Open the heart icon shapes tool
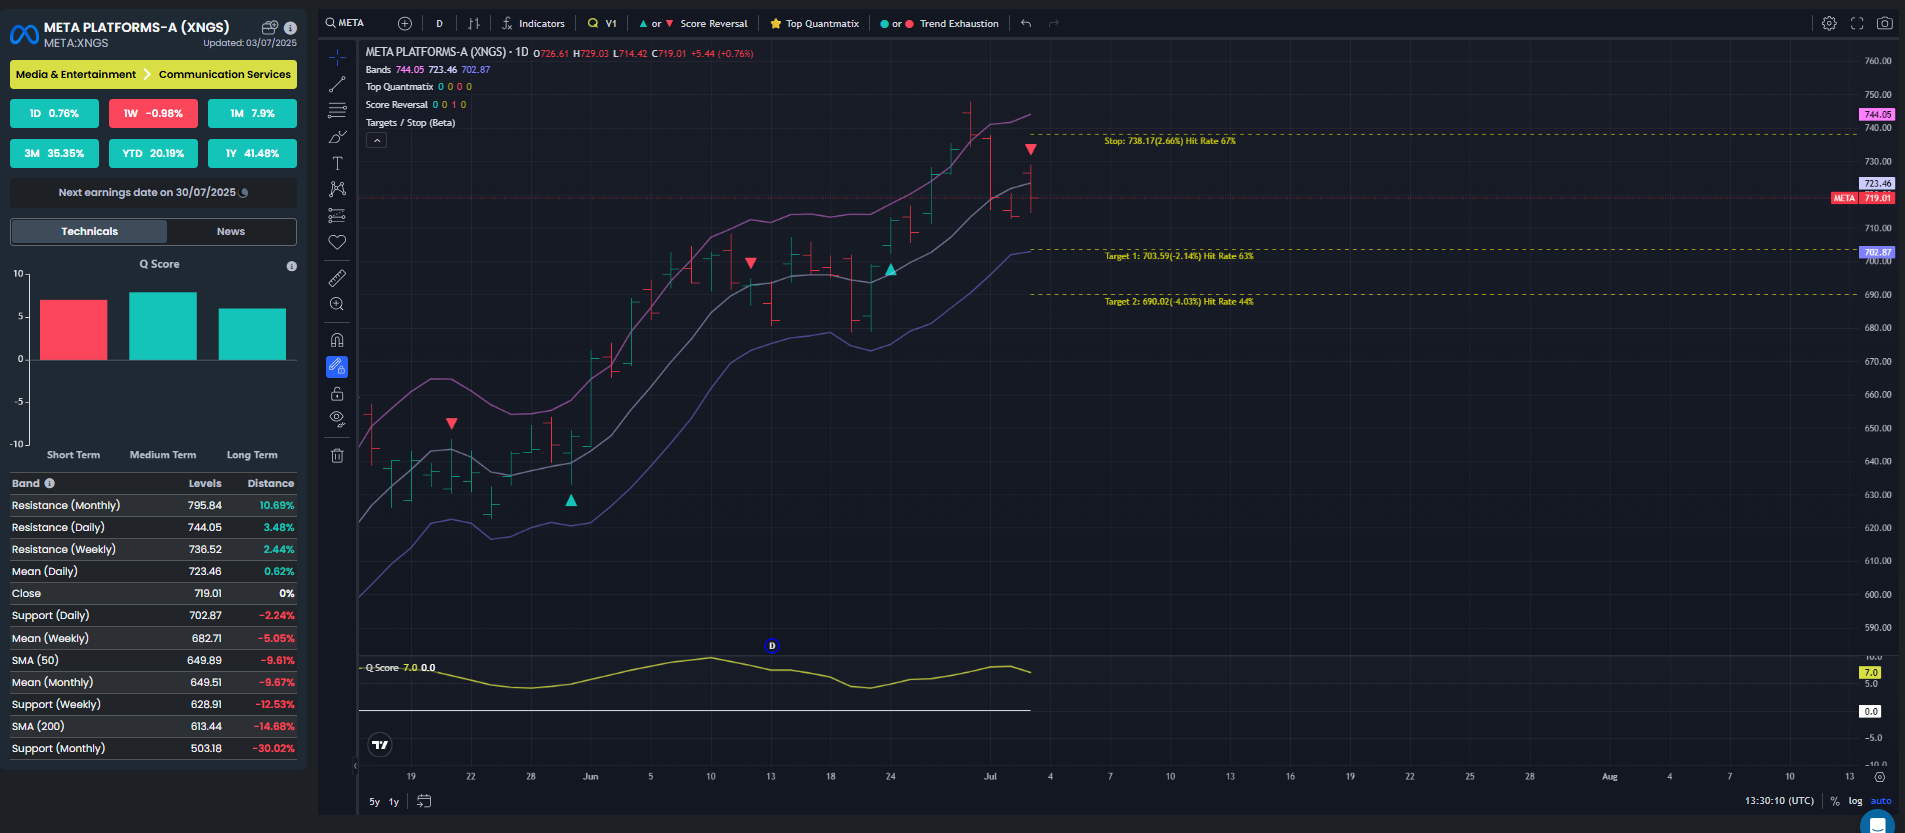Viewport: 1905px width, 833px height. (337, 242)
